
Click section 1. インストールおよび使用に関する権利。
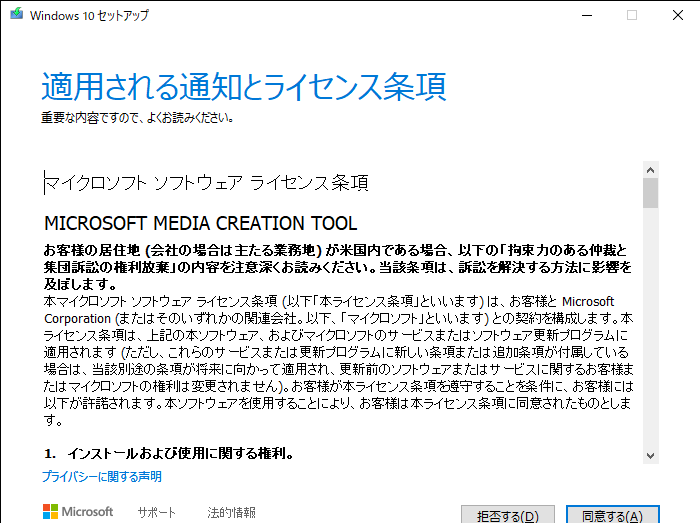[x=169, y=453]
